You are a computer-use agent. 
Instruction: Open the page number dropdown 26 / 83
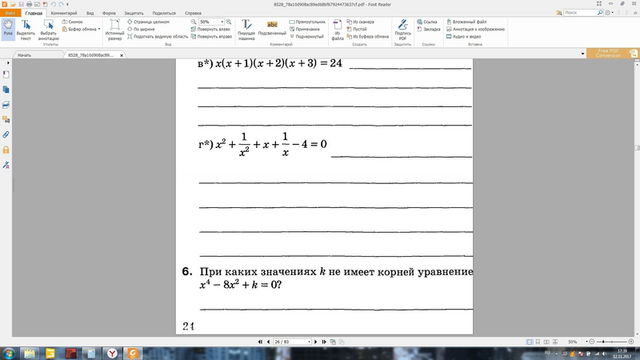pyautogui.click(x=292, y=342)
